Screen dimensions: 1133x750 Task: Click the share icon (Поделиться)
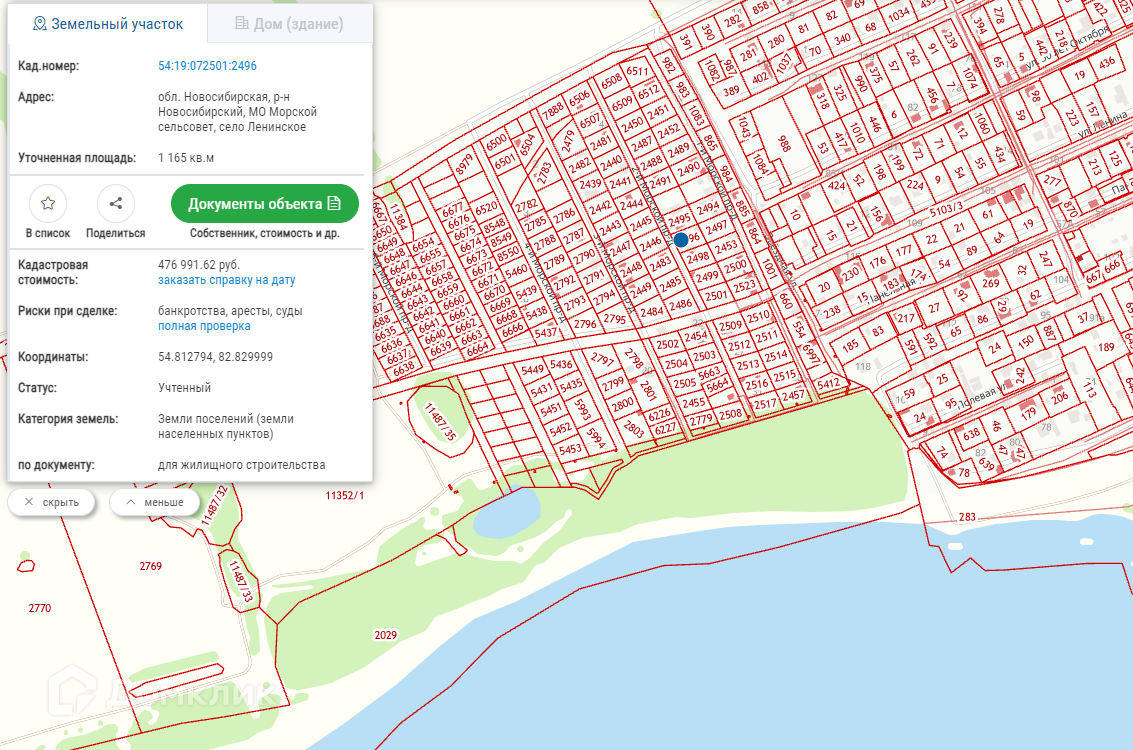point(116,204)
